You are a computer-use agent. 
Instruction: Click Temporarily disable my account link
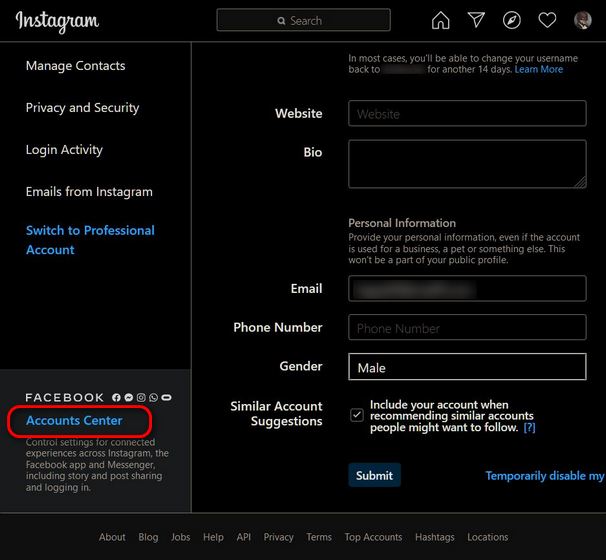(545, 476)
